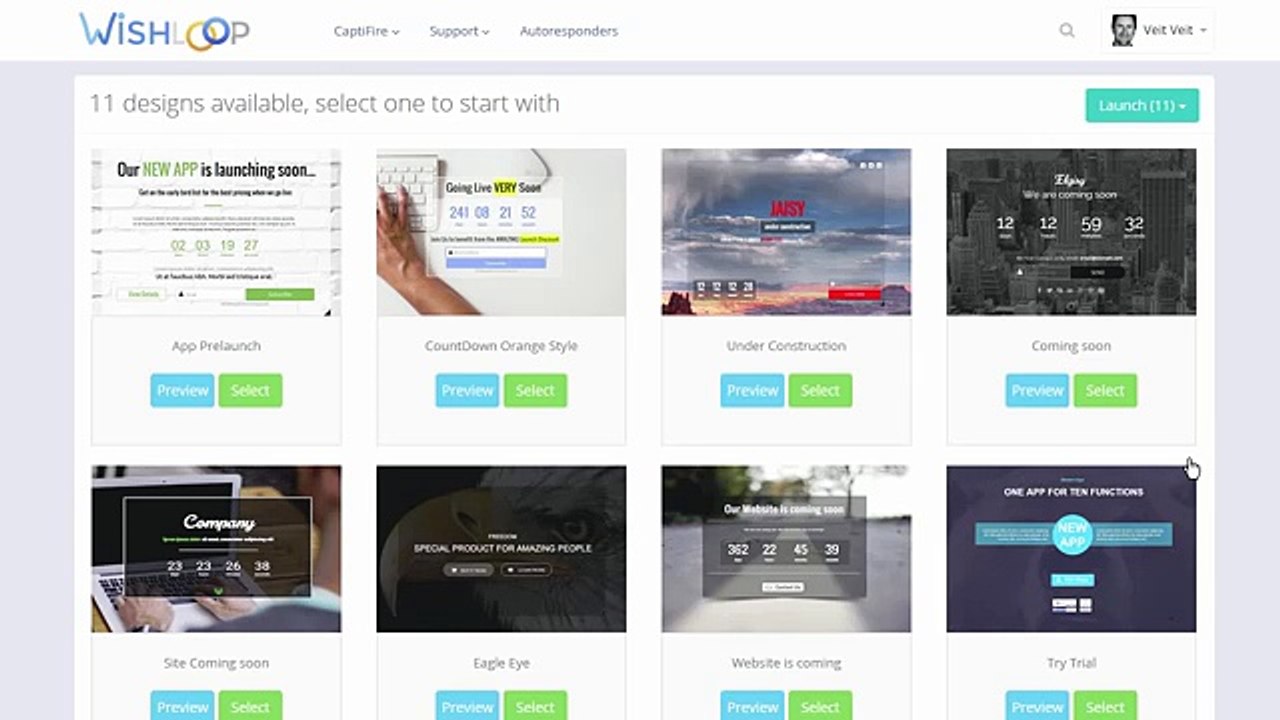Click the "11 designs available" heading
Screen dimensions: 1280x720
[324, 103]
